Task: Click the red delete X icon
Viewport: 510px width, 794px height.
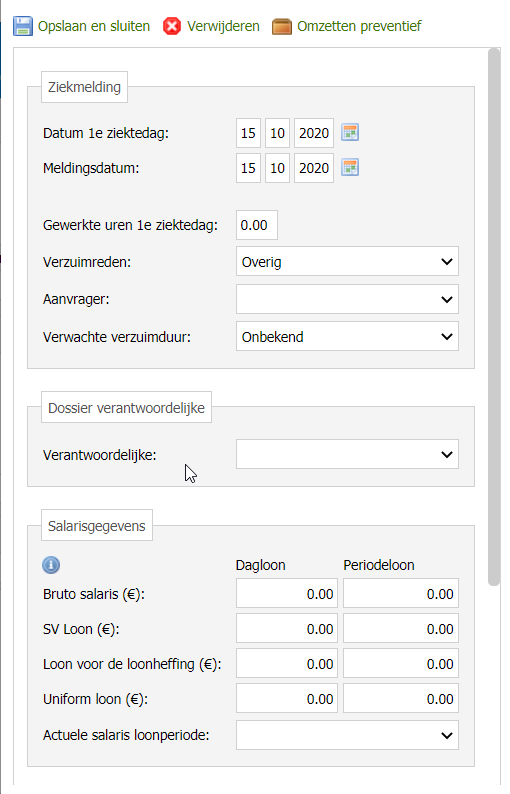Action: click(x=172, y=26)
